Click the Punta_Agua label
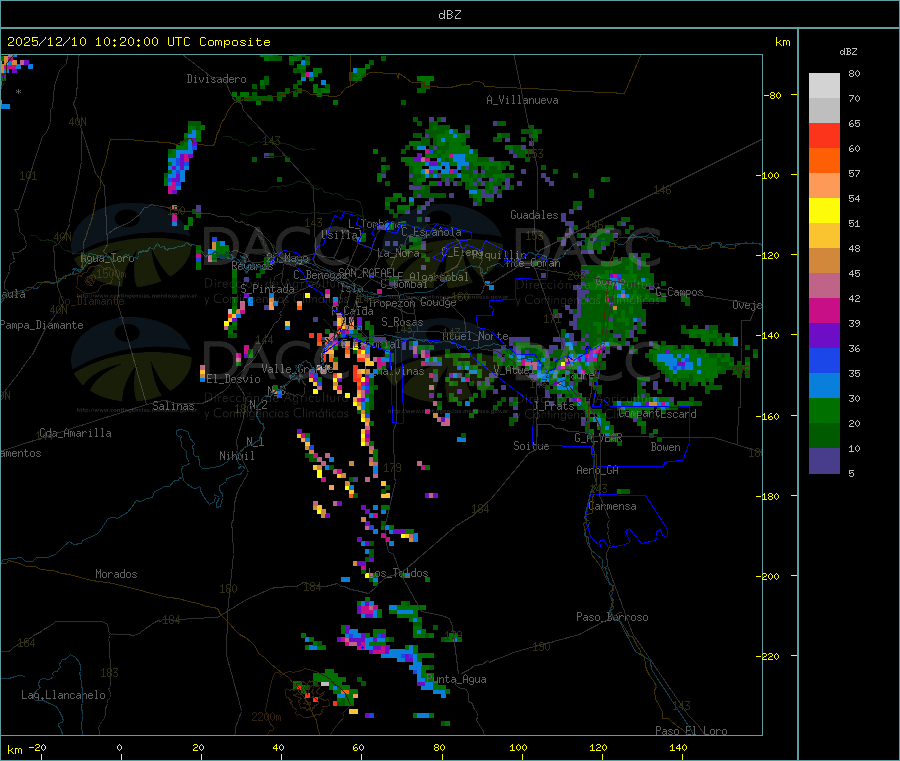This screenshot has width=900, height=761. (x=456, y=679)
